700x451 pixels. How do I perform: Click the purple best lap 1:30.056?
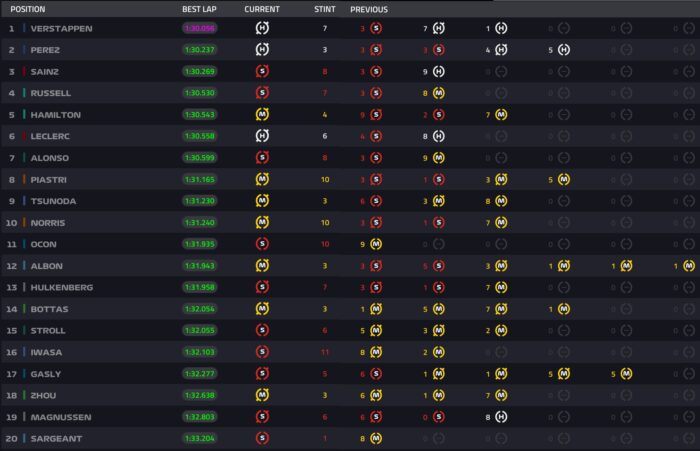(200, 28)
